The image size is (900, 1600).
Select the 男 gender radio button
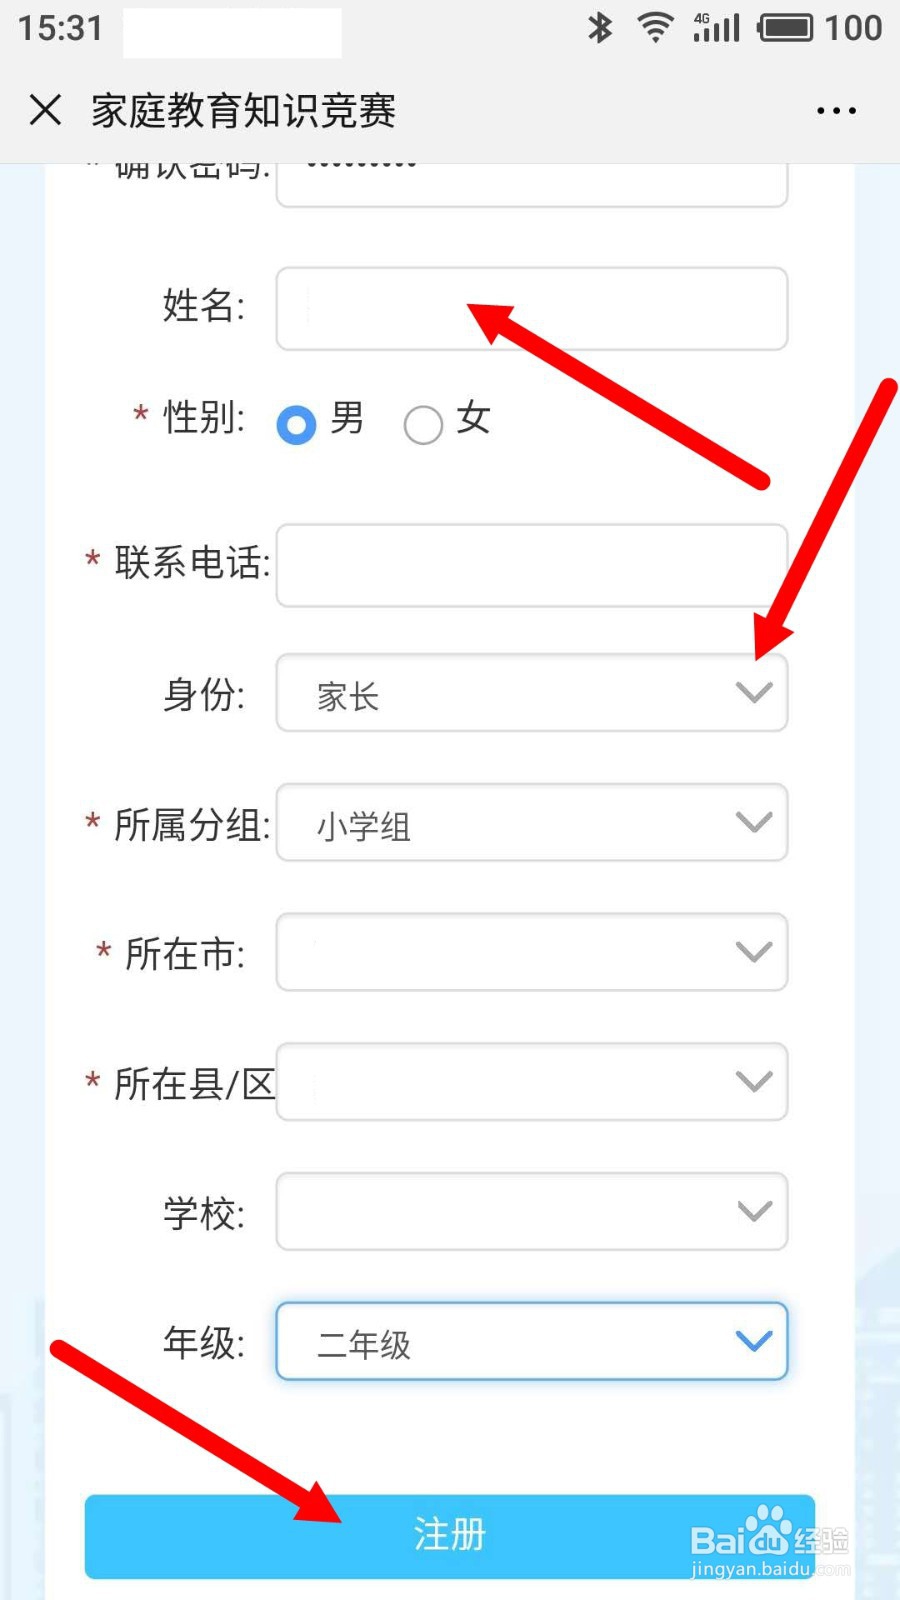(296, 424)
